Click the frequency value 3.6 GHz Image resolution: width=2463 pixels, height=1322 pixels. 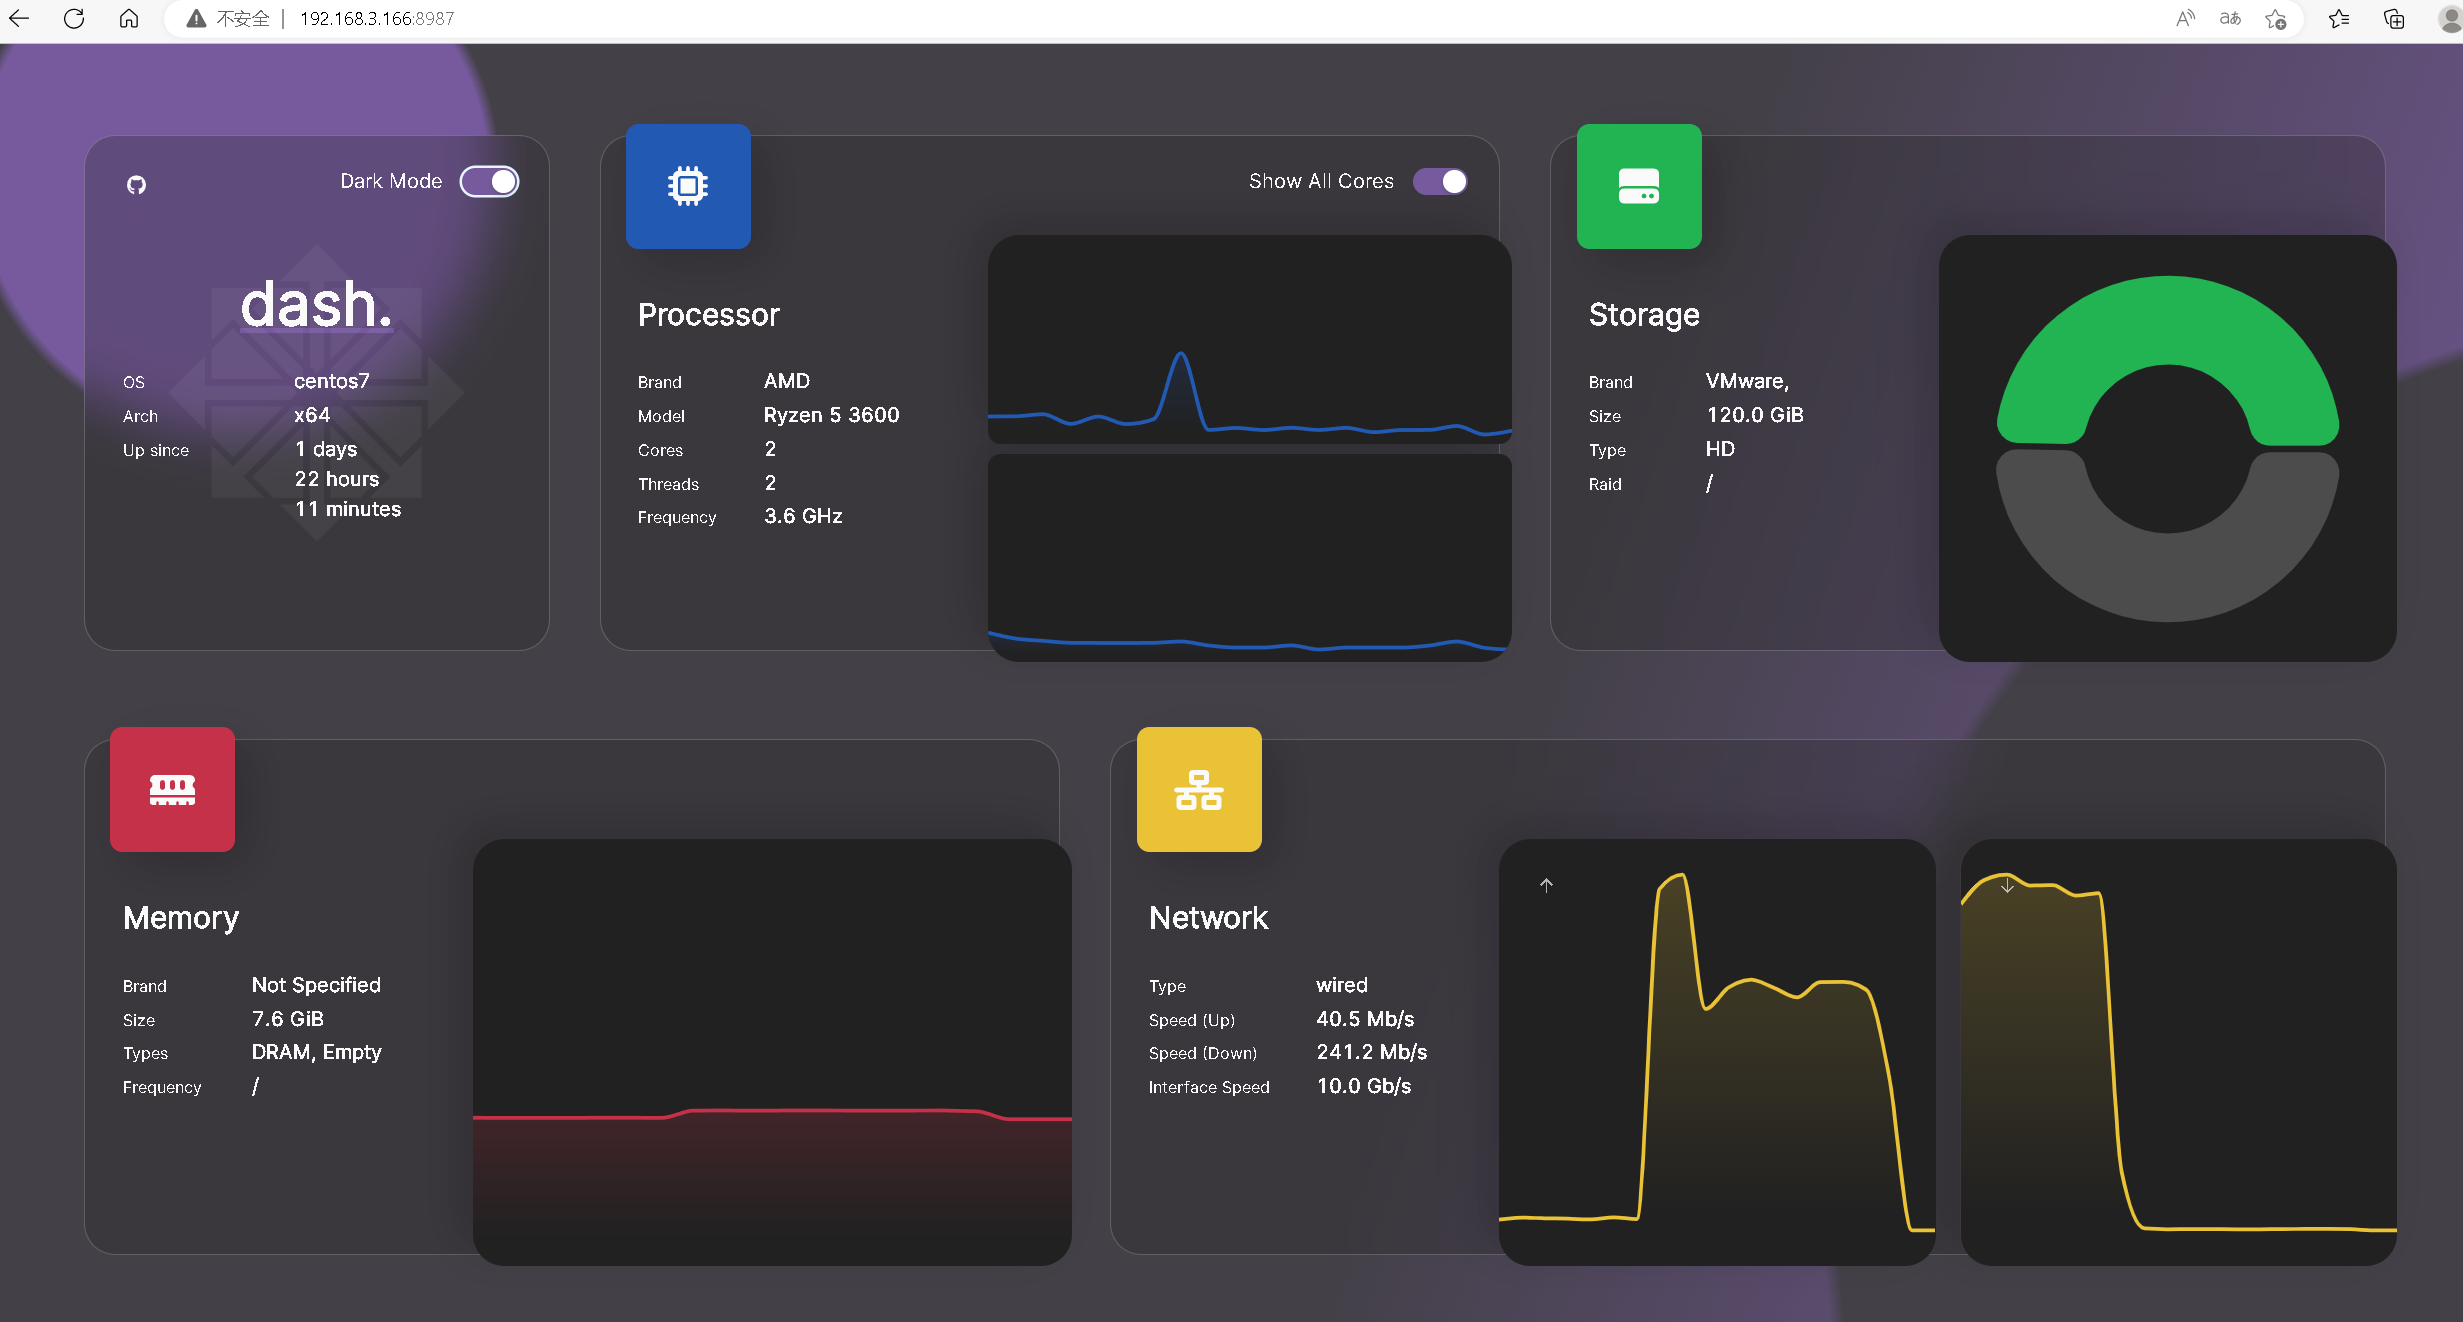803,516
